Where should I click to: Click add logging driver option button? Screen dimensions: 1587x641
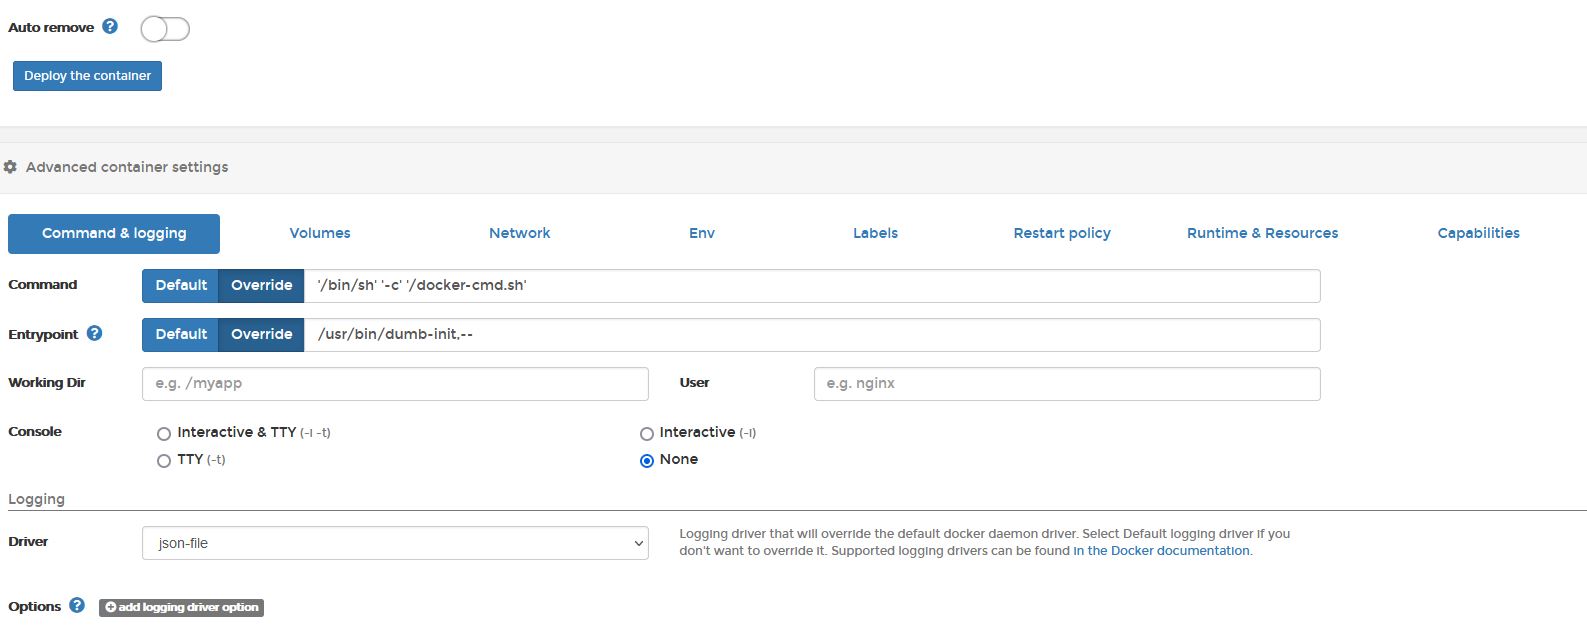pos(181,607)
